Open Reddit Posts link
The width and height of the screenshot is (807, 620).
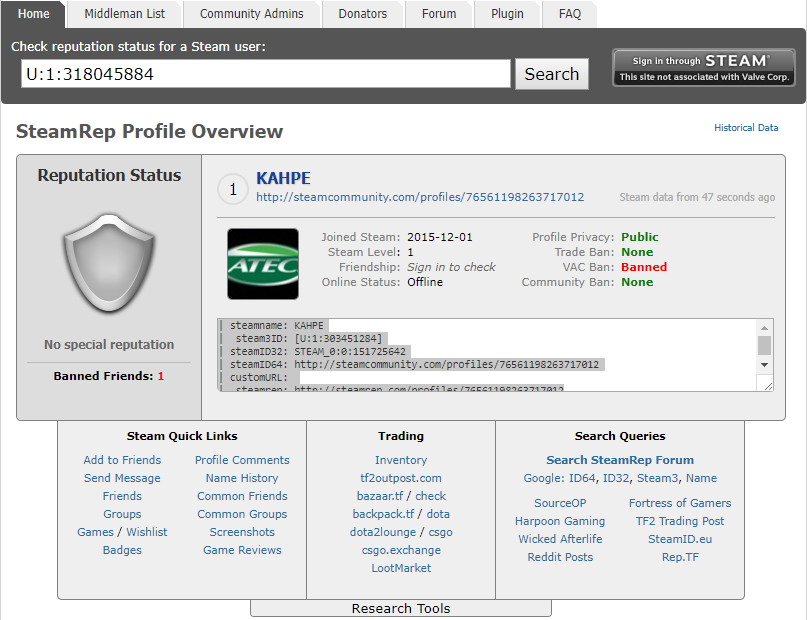pyautogui.click(x=560, y=557)
